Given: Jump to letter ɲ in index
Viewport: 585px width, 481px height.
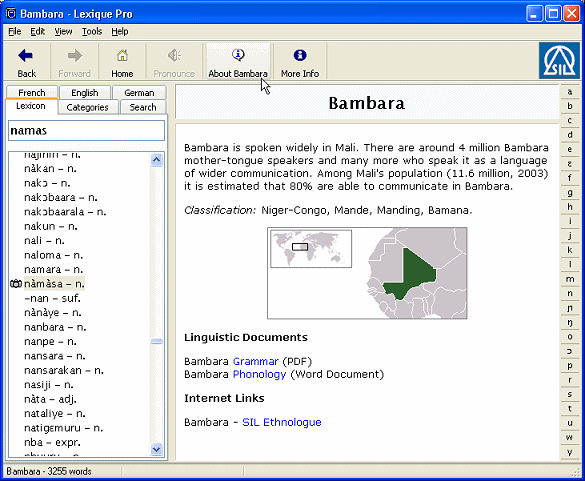Looking at the screenshot, I should click(570, 308).
